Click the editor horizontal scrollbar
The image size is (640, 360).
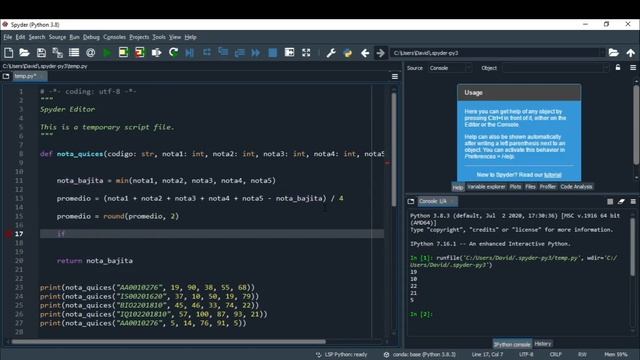tap(169, 342)
